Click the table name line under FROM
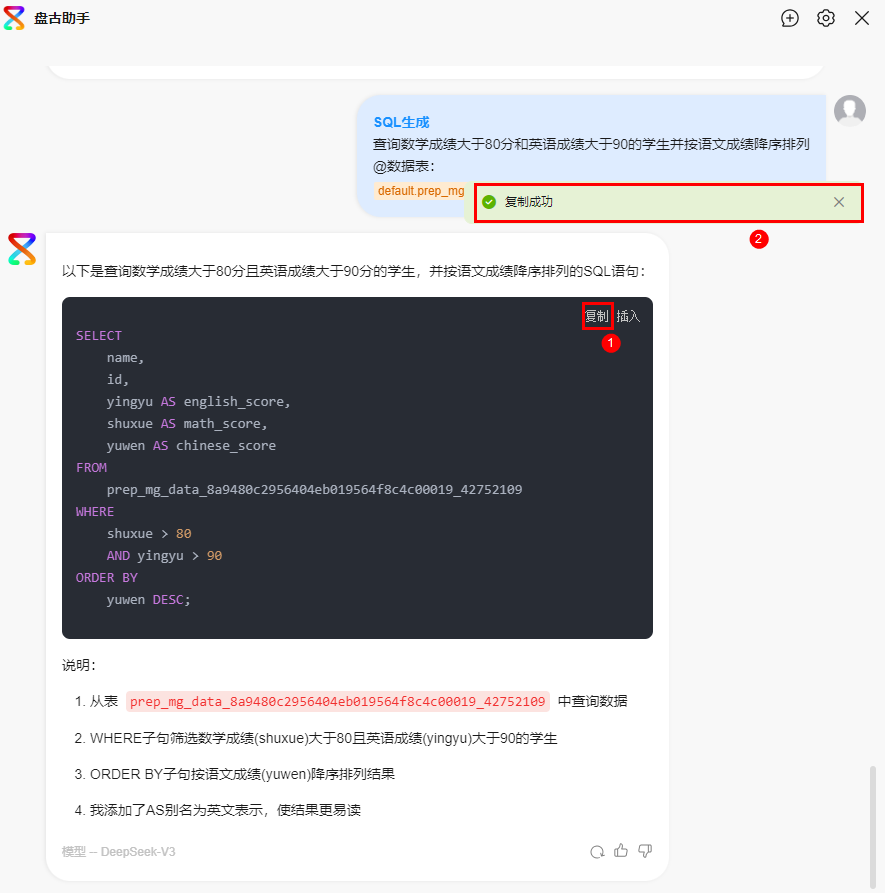885x893 pixels. (314, 490)
